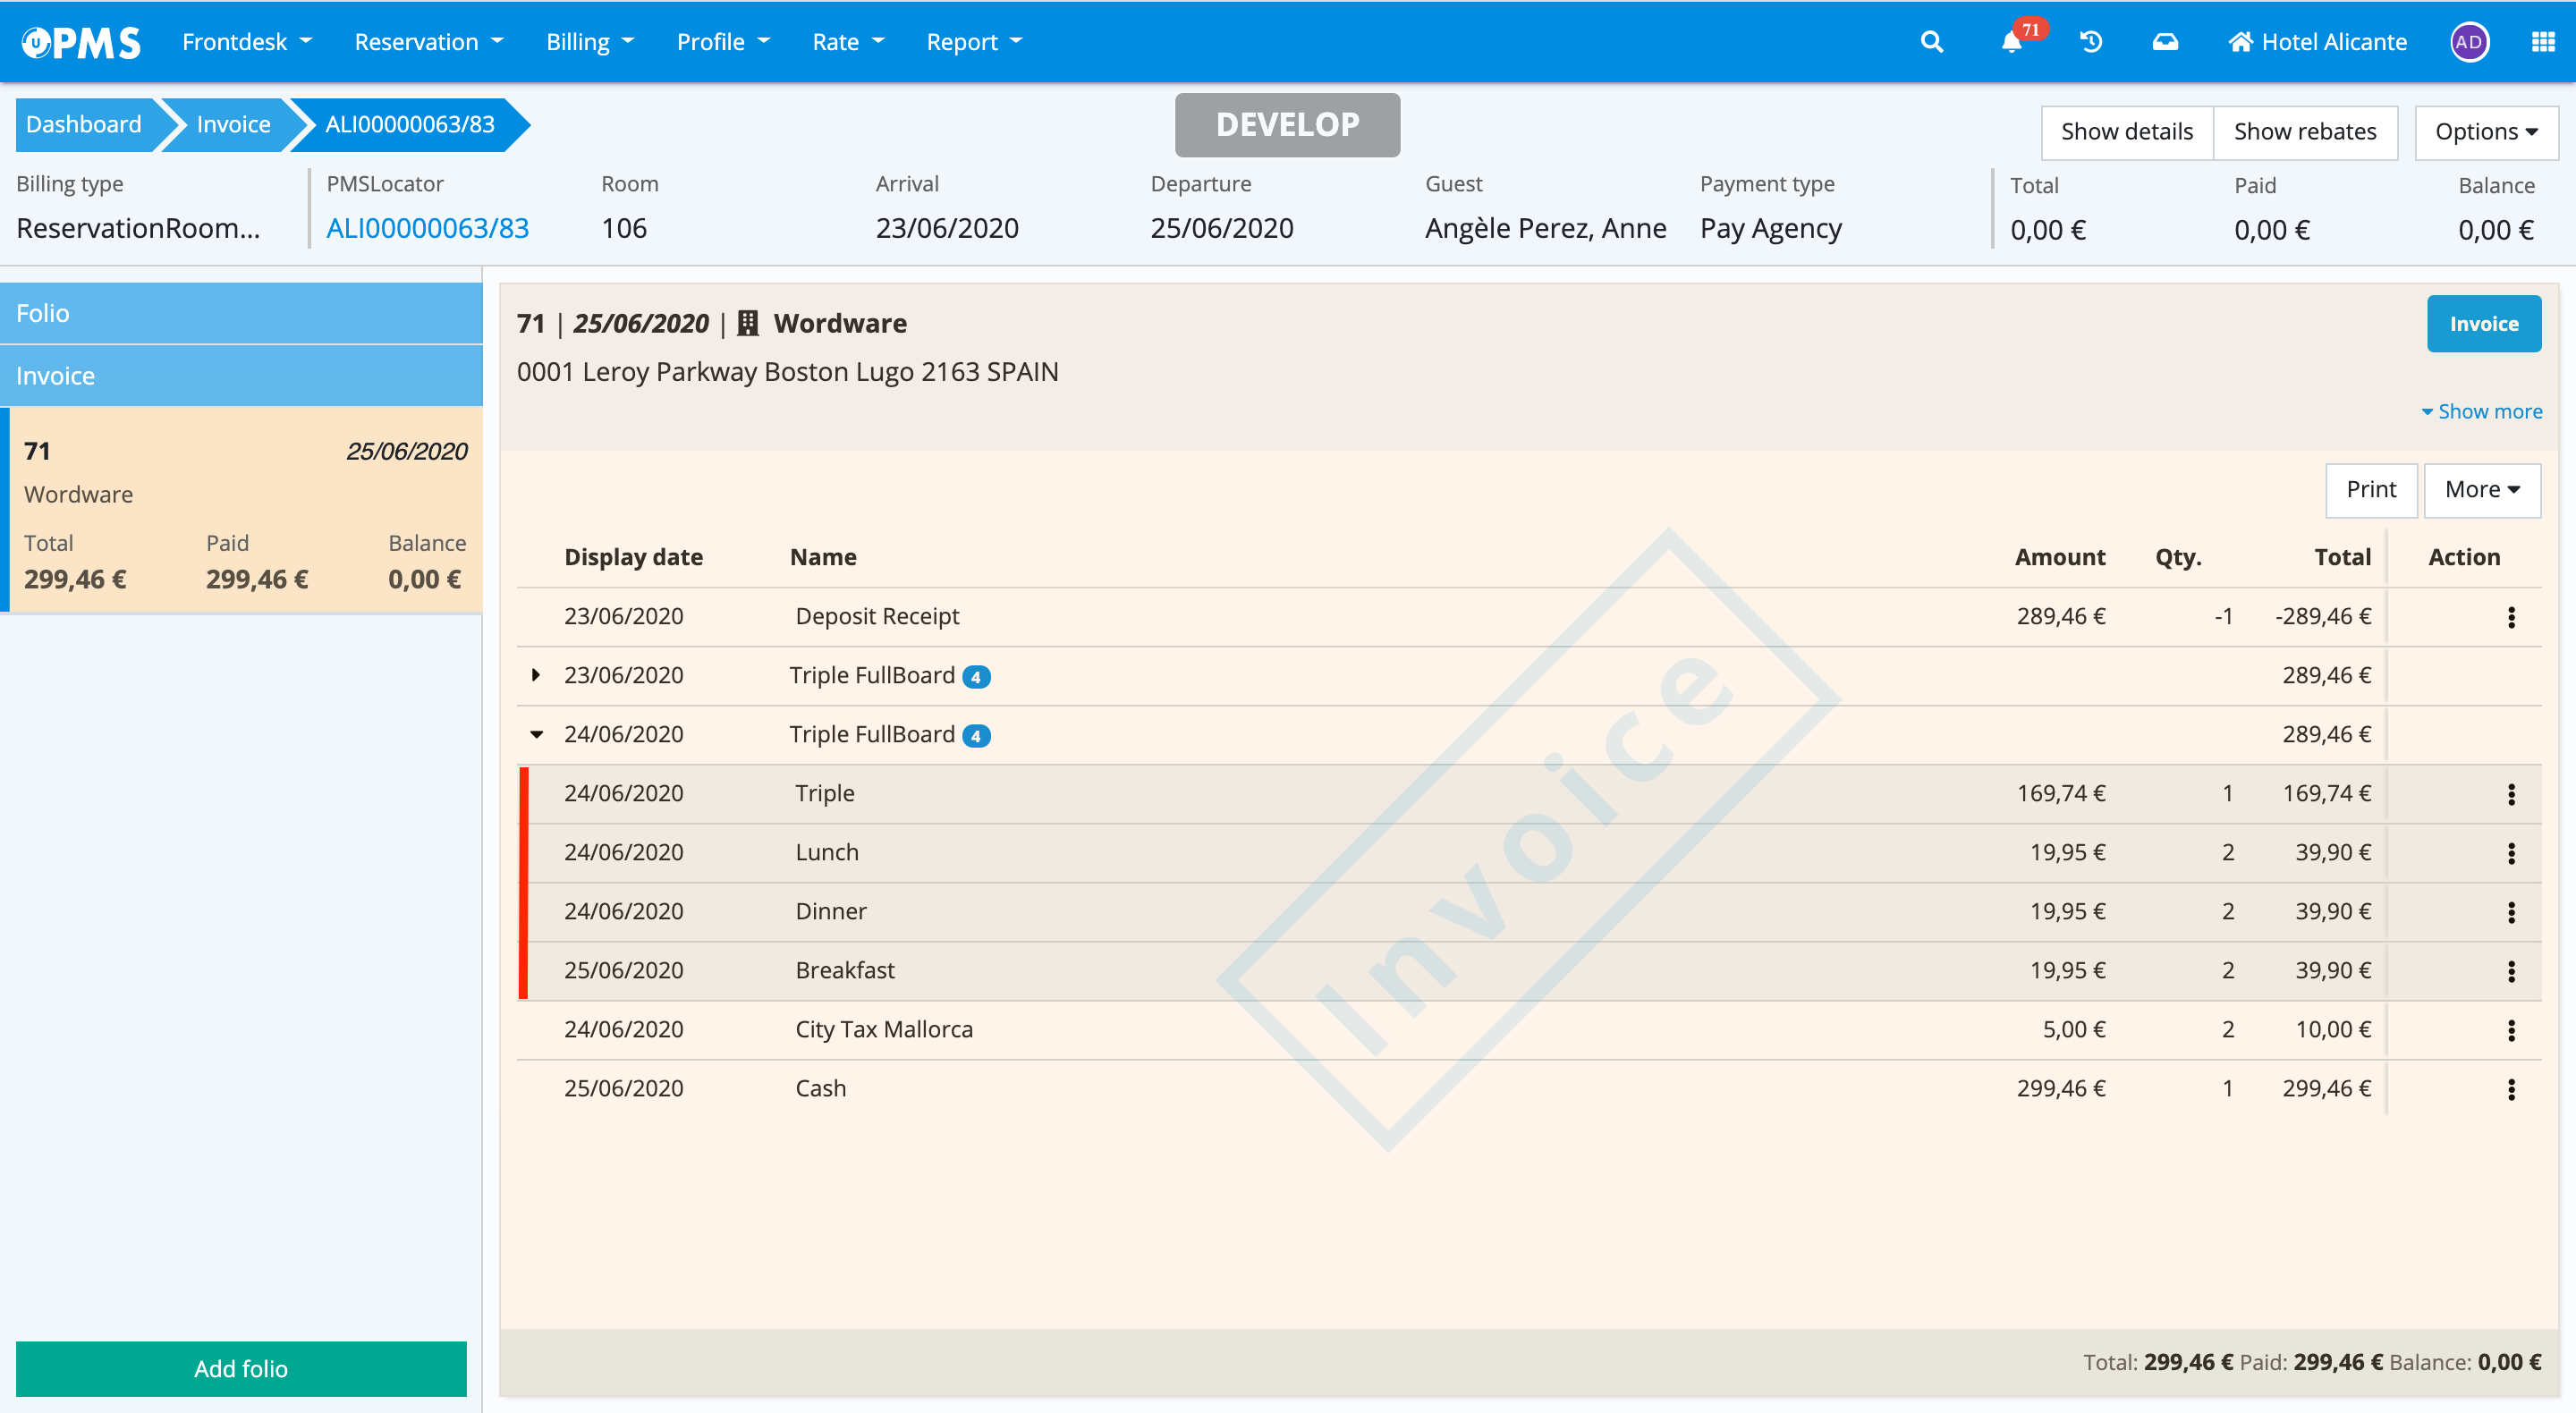Expand Show more invoice details
This screenshot has height=1413, width=2576.
[x=2481, y=411]
